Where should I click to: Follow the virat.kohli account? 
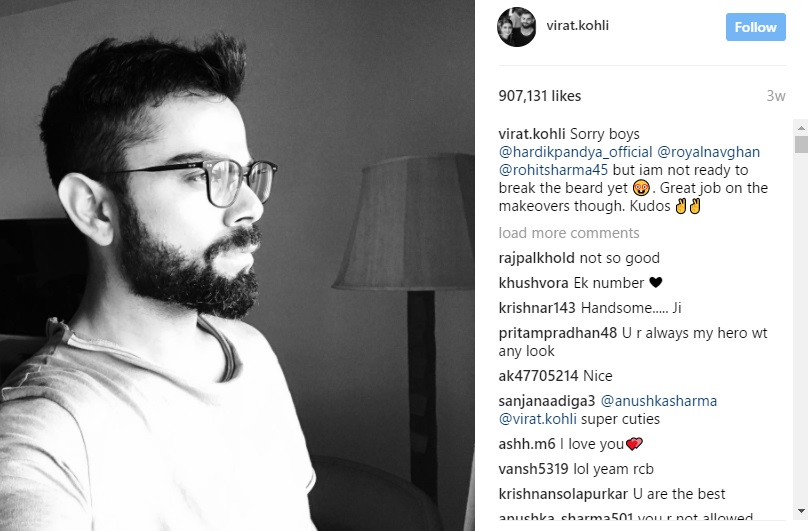tap(755, 27)
